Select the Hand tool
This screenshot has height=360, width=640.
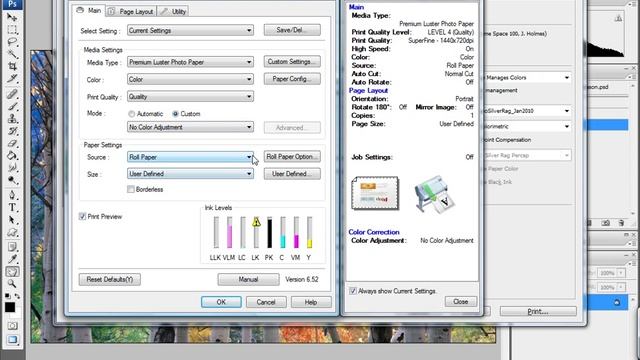pyautogui.click(x=12, y=271)
